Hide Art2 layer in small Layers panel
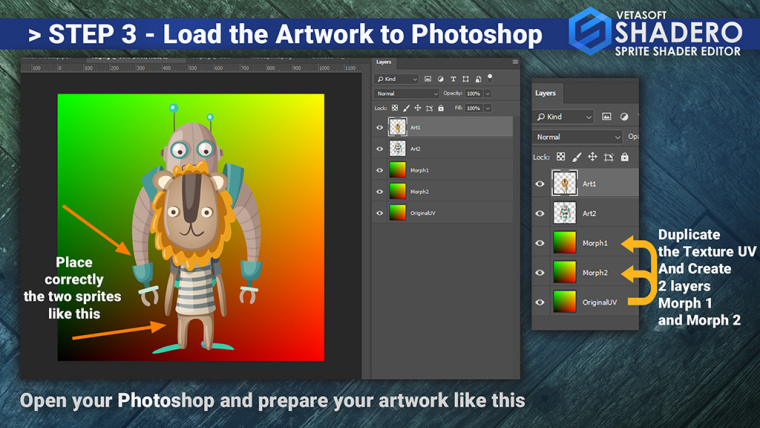This screenshot has width=760, height=428. [380, 149]
